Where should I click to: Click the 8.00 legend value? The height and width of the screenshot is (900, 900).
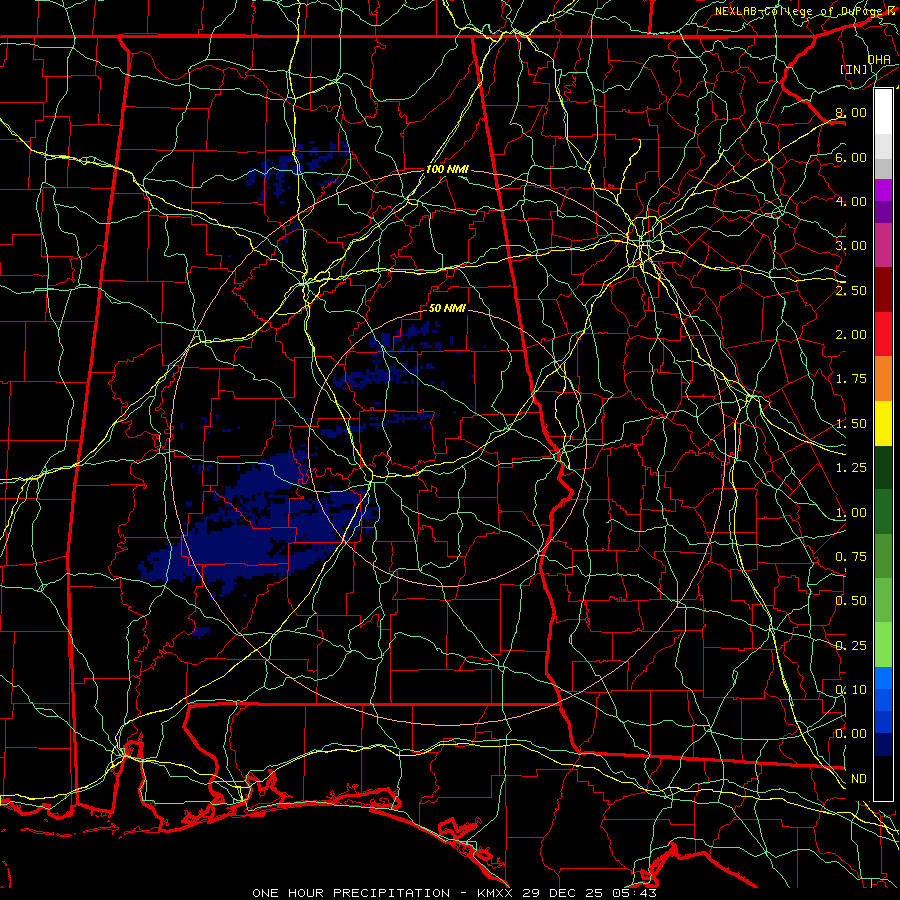point(851,112)
